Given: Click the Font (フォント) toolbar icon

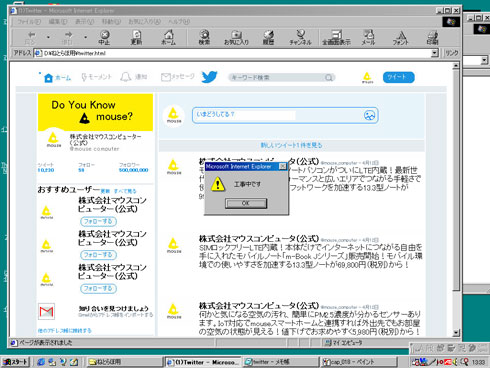Looking at the screenshot, I should [x=400, y=37].
